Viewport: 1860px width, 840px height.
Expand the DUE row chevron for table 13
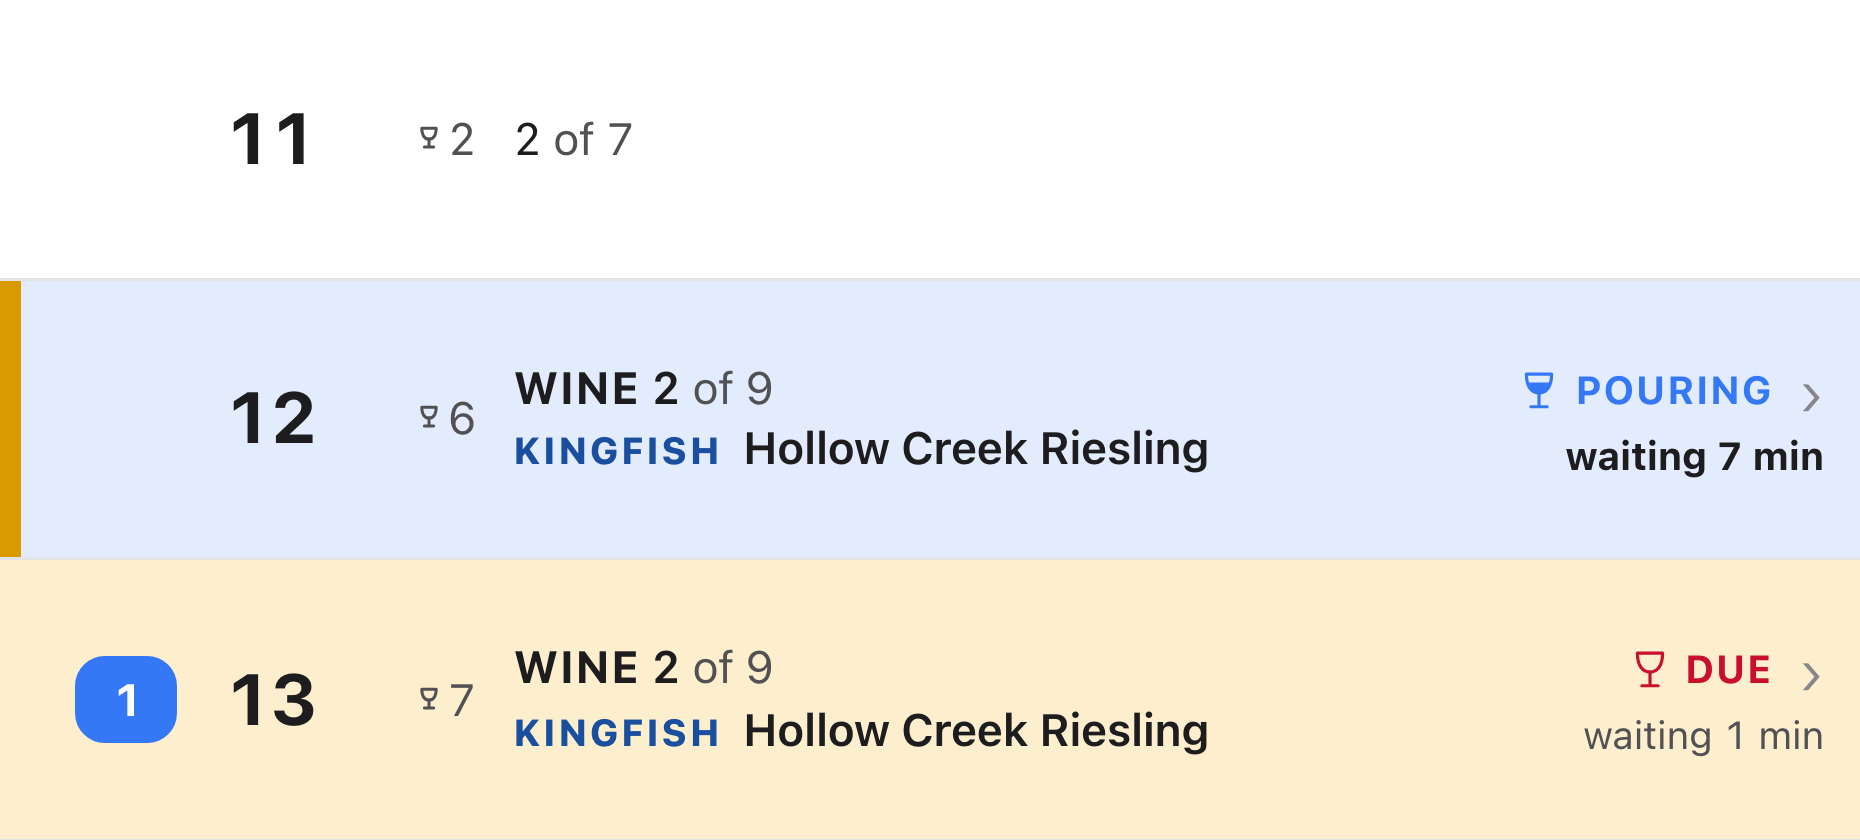tap(1811, 676)
